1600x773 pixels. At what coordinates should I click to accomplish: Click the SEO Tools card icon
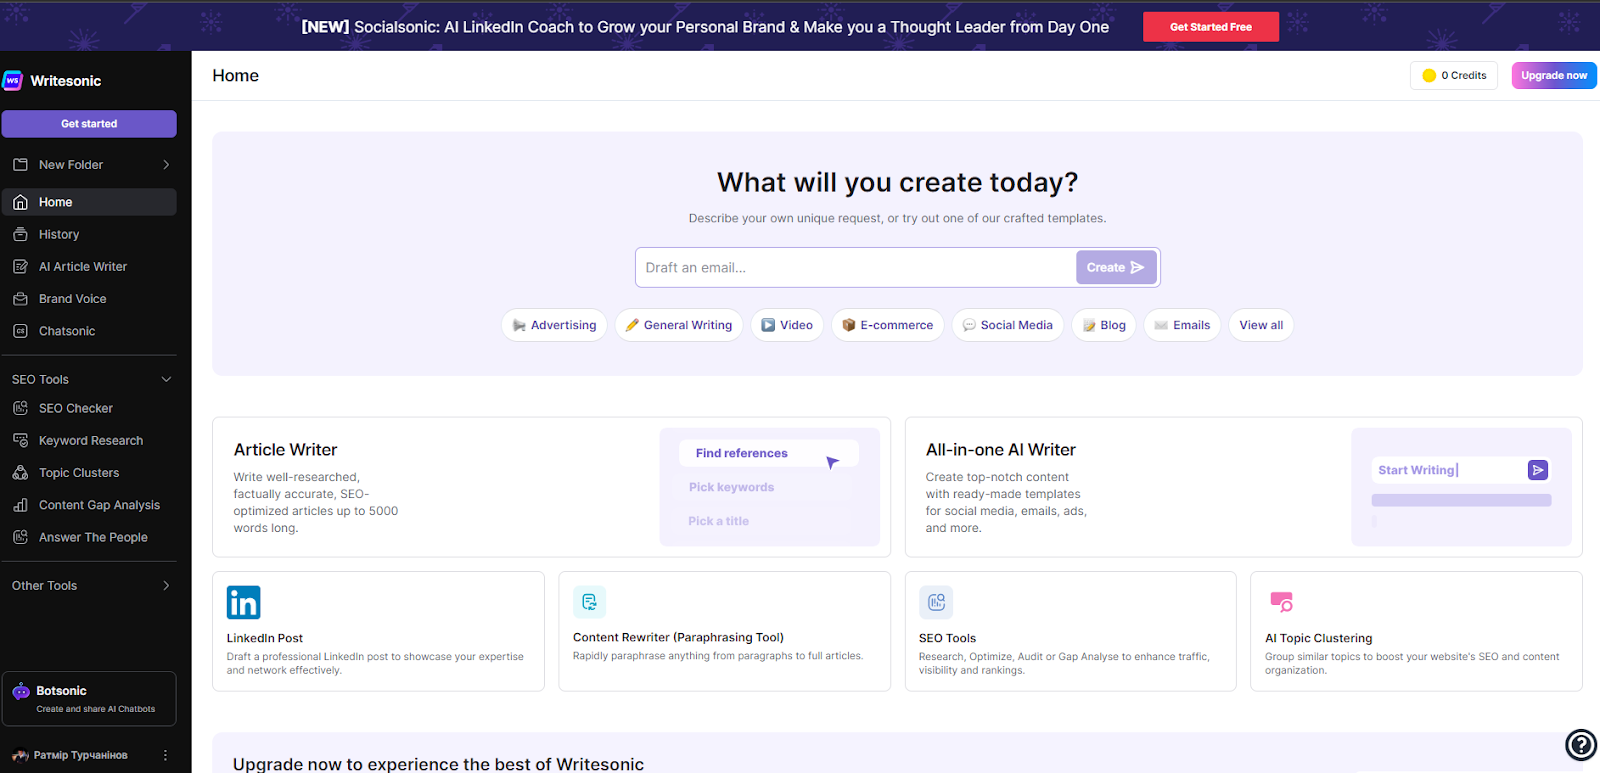click(936, 602)
